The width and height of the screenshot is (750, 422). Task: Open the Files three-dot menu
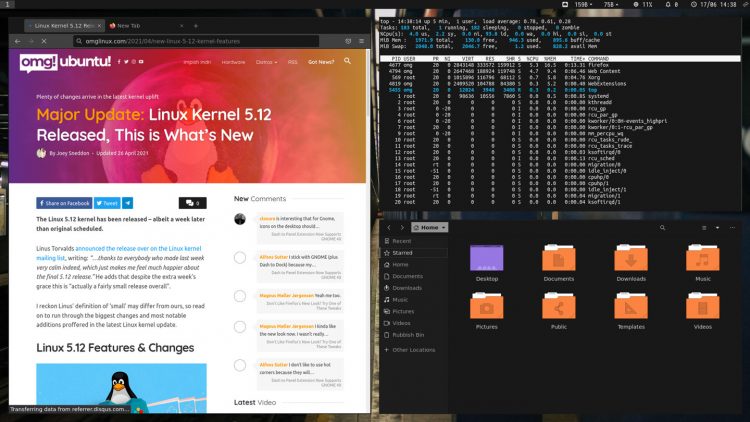point(732,228)
